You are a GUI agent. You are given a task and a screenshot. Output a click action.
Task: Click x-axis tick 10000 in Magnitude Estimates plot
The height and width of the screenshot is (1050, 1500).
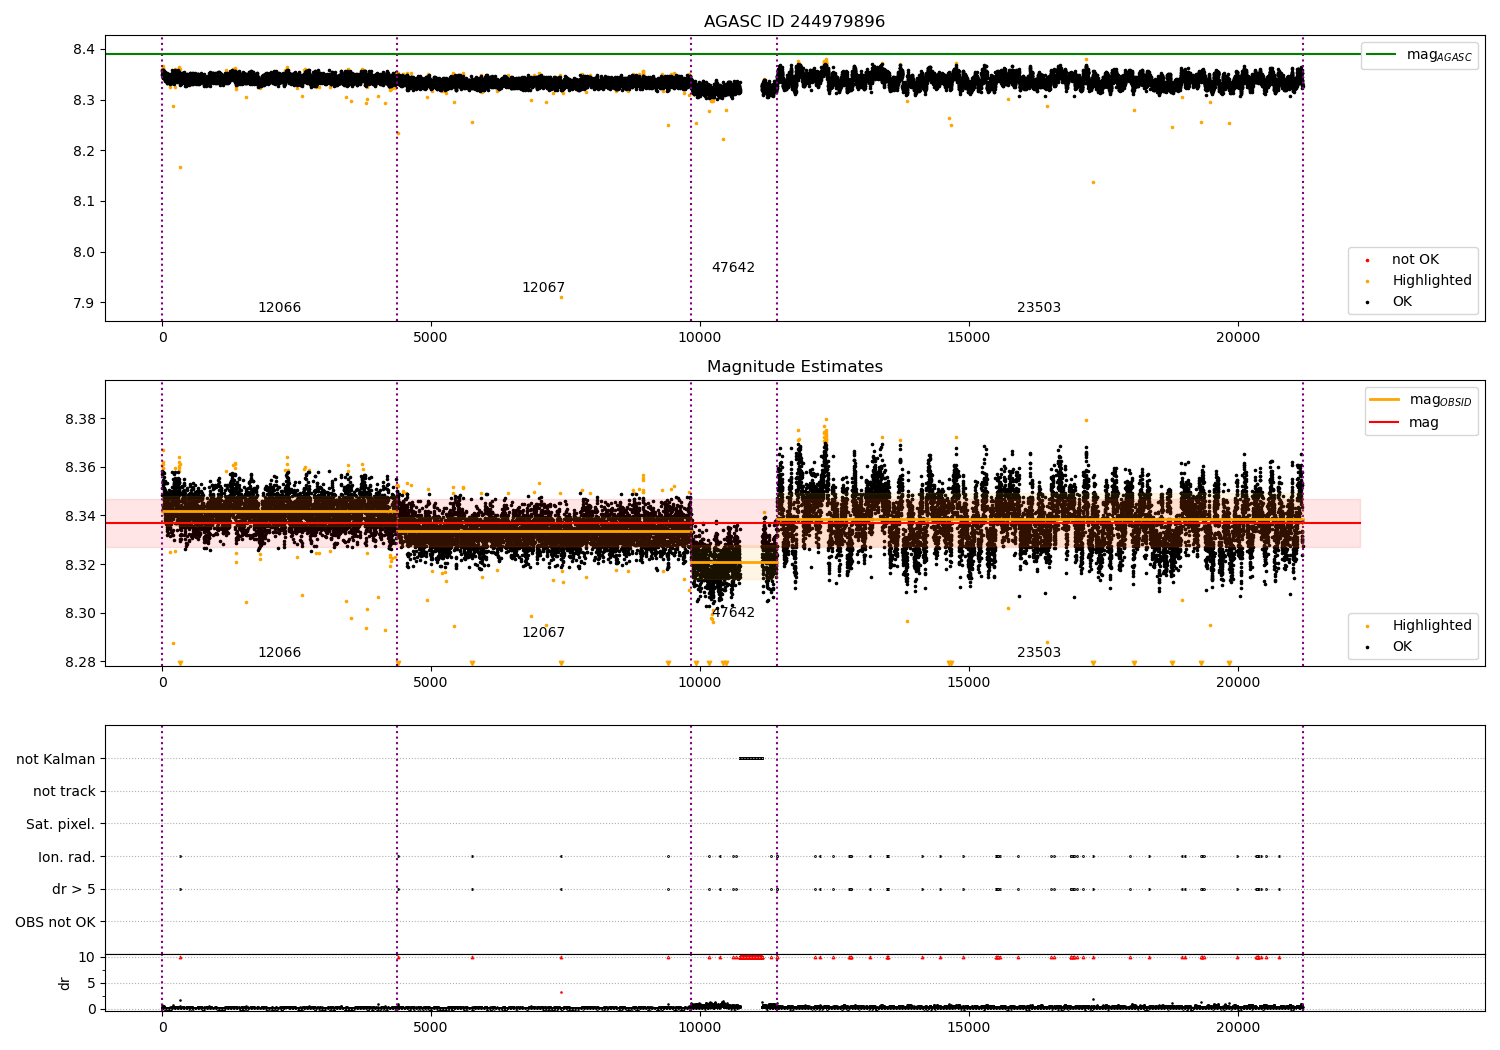[x=700, y=683]
